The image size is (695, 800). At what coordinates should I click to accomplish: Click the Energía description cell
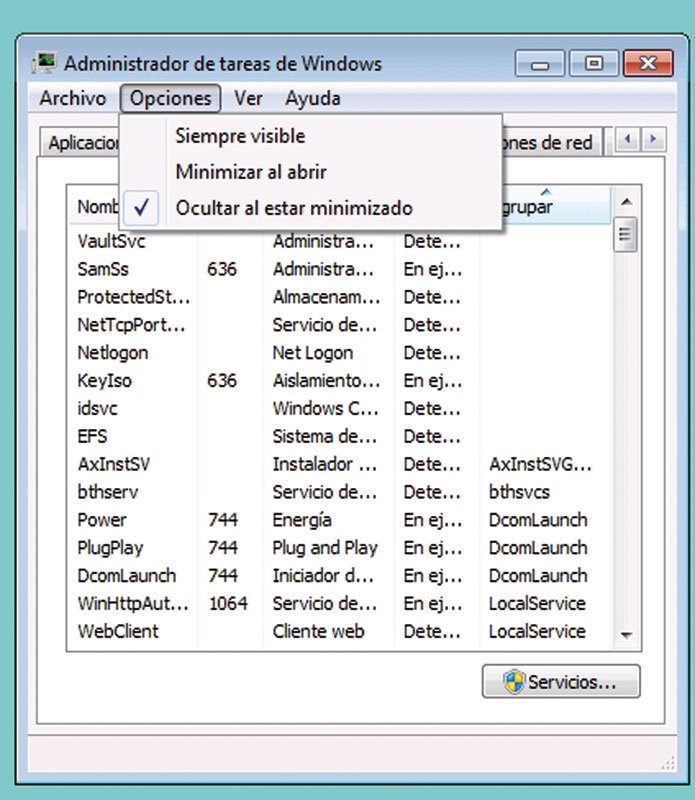(302, 520)
